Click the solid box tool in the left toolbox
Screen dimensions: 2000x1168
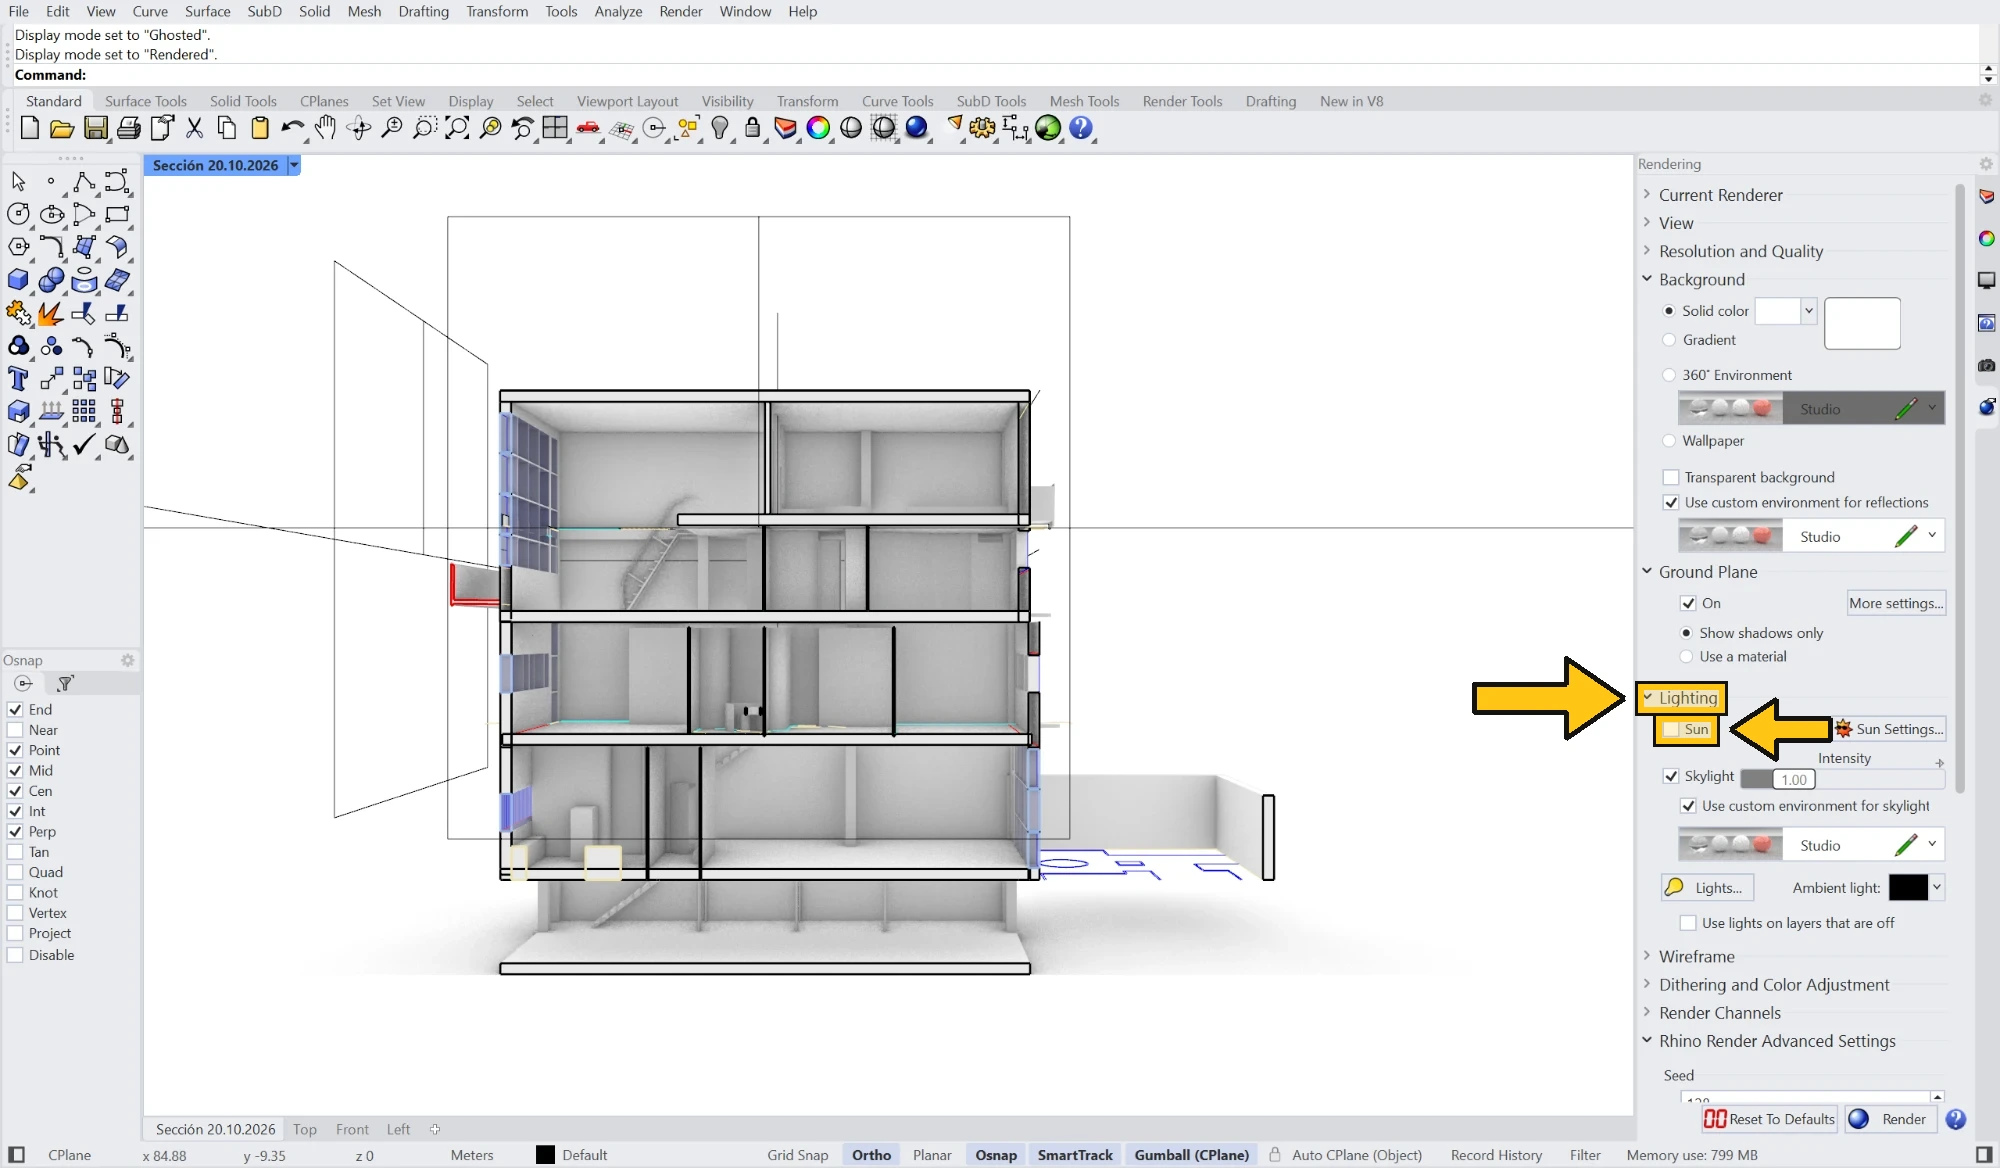click(x=18, y=280)
